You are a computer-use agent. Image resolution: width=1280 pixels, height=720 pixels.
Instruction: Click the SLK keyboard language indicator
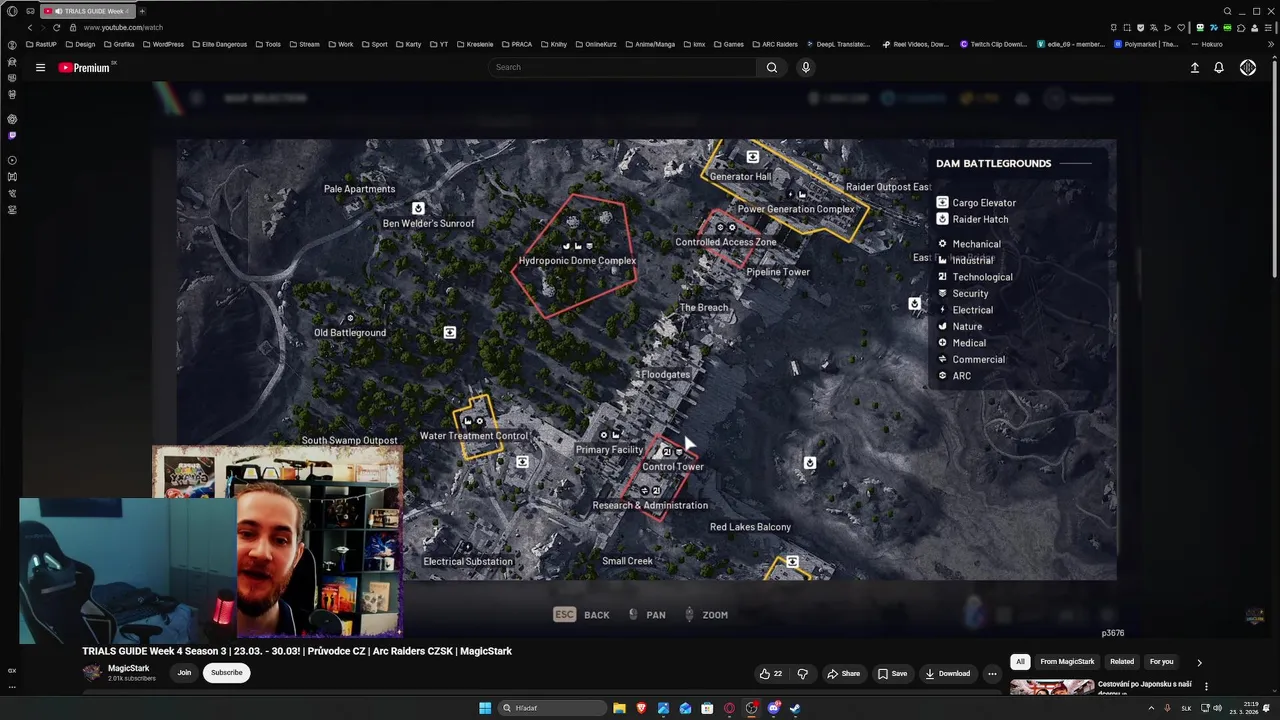click(1186, 708)
